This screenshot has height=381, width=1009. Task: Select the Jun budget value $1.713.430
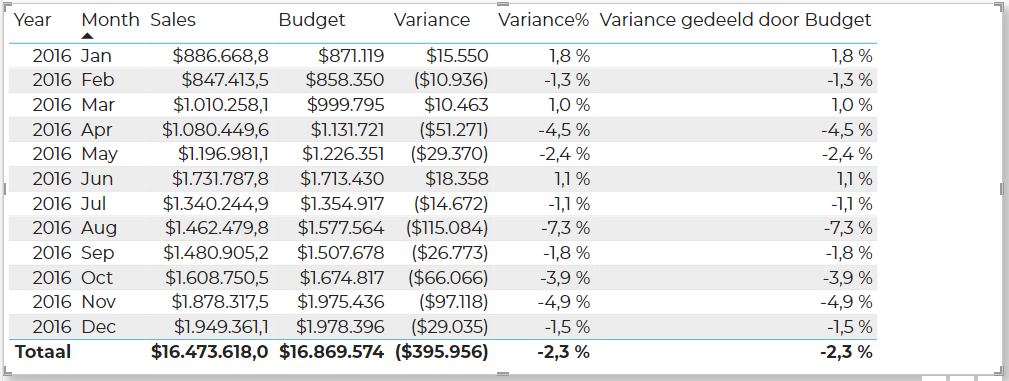(342, 178)
